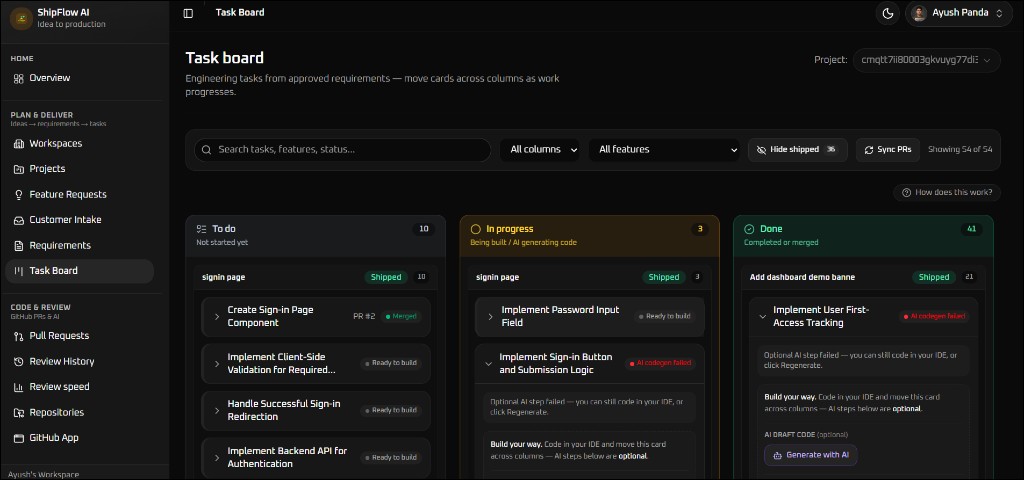
Task: Click the To do count badge 10
Action: (424, 229)
